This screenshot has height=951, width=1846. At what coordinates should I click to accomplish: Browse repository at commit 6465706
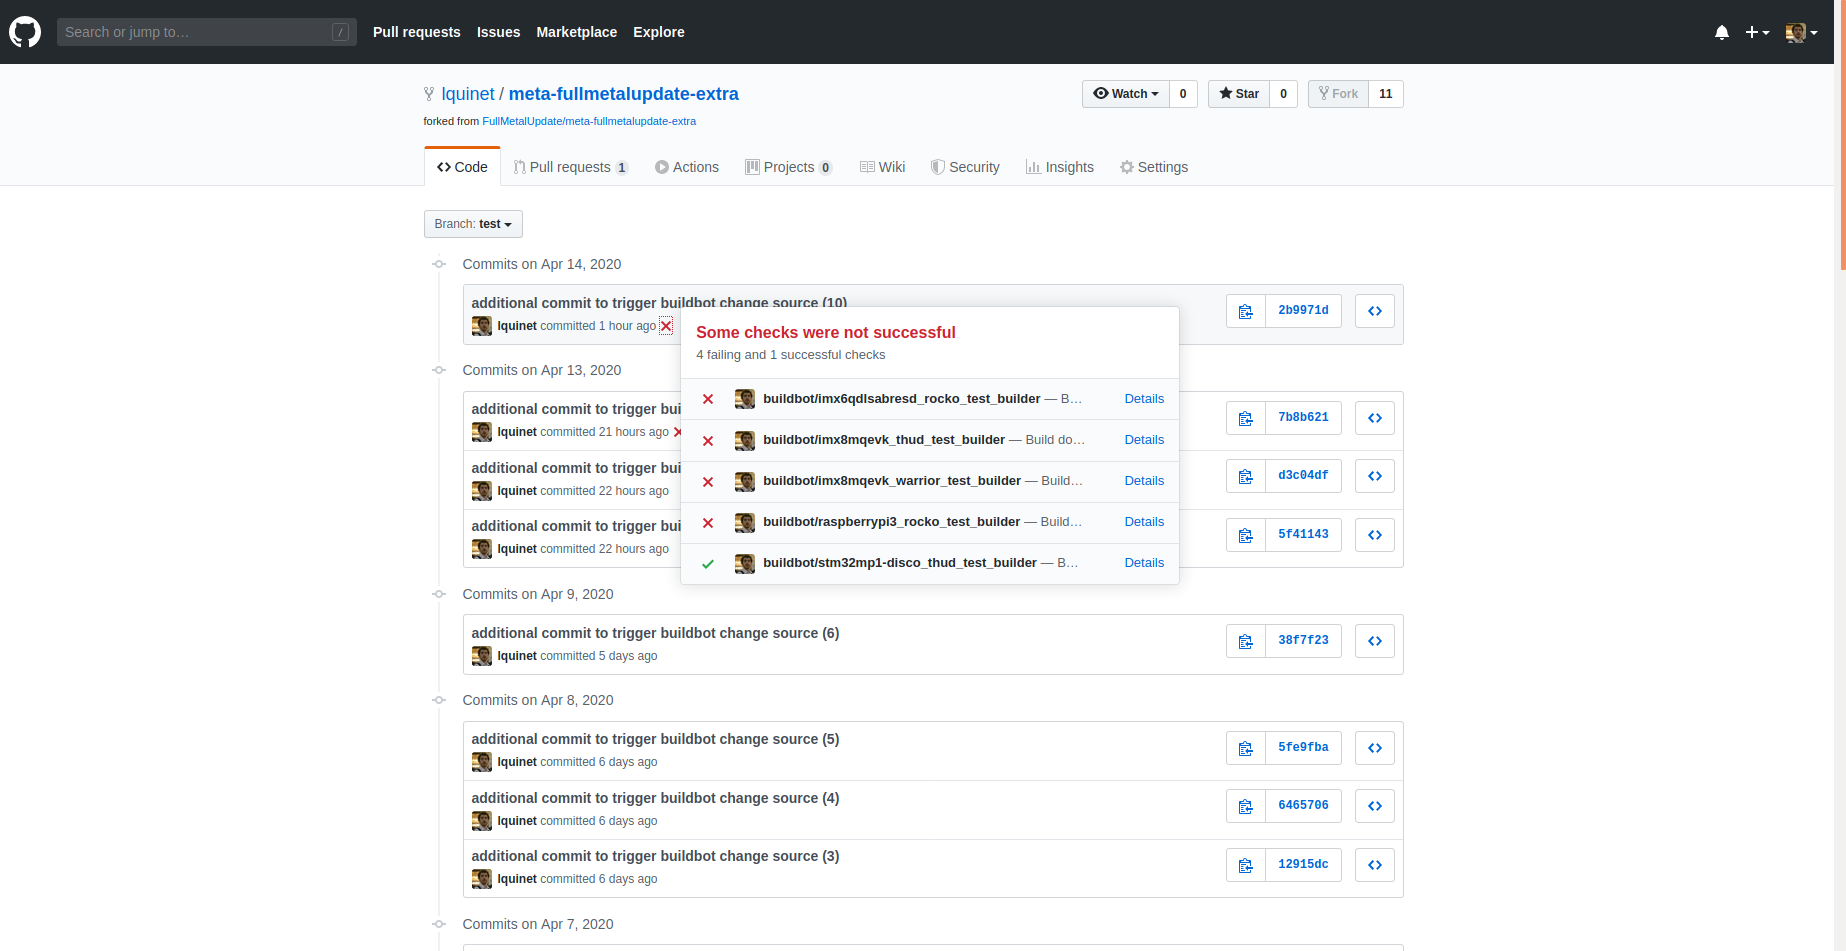(x=1375, y=806)
